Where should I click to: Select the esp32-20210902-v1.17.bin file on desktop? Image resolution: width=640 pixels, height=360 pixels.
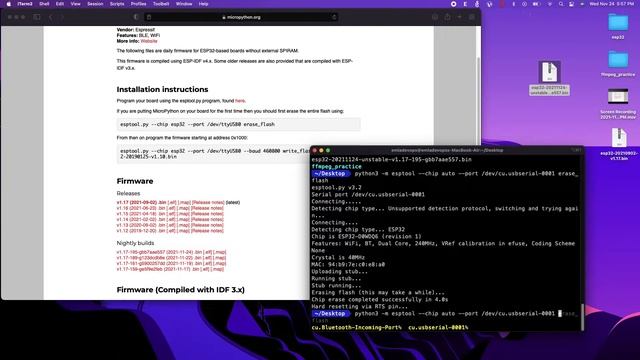pos(619,144)
